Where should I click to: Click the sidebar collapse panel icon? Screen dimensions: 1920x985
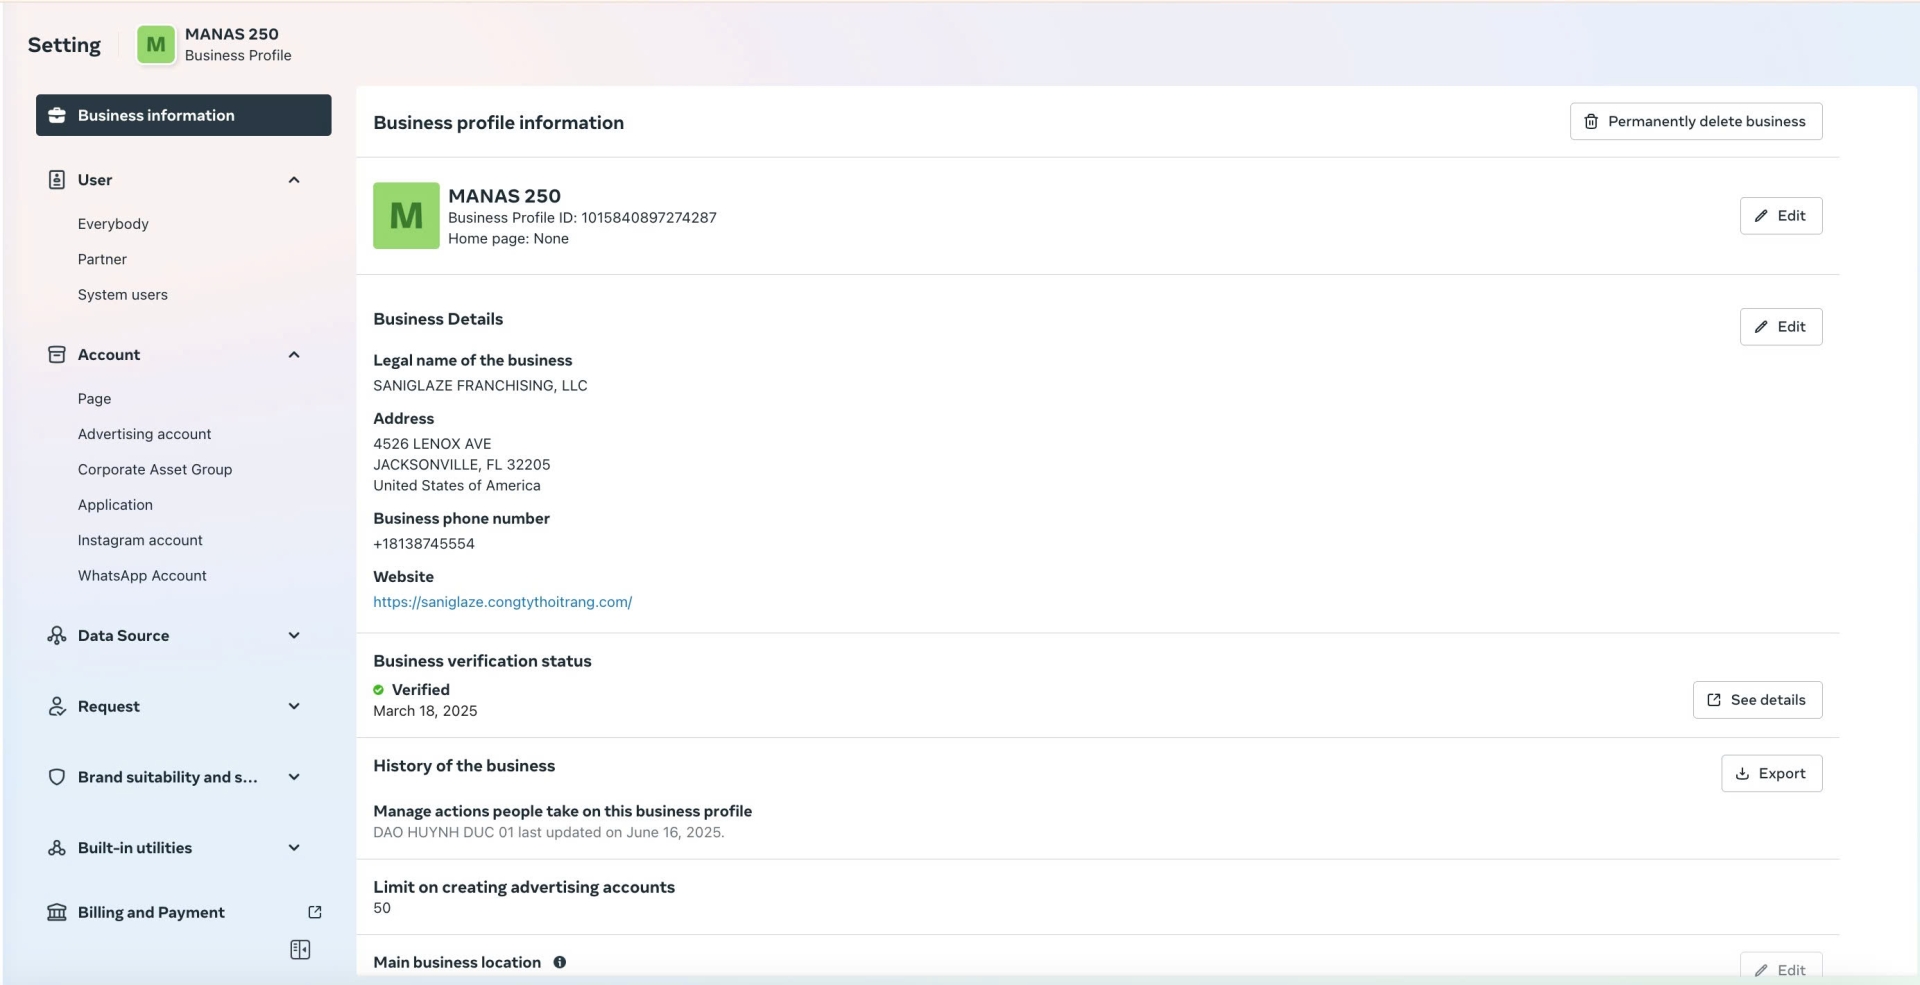click(x=300, y=949)
